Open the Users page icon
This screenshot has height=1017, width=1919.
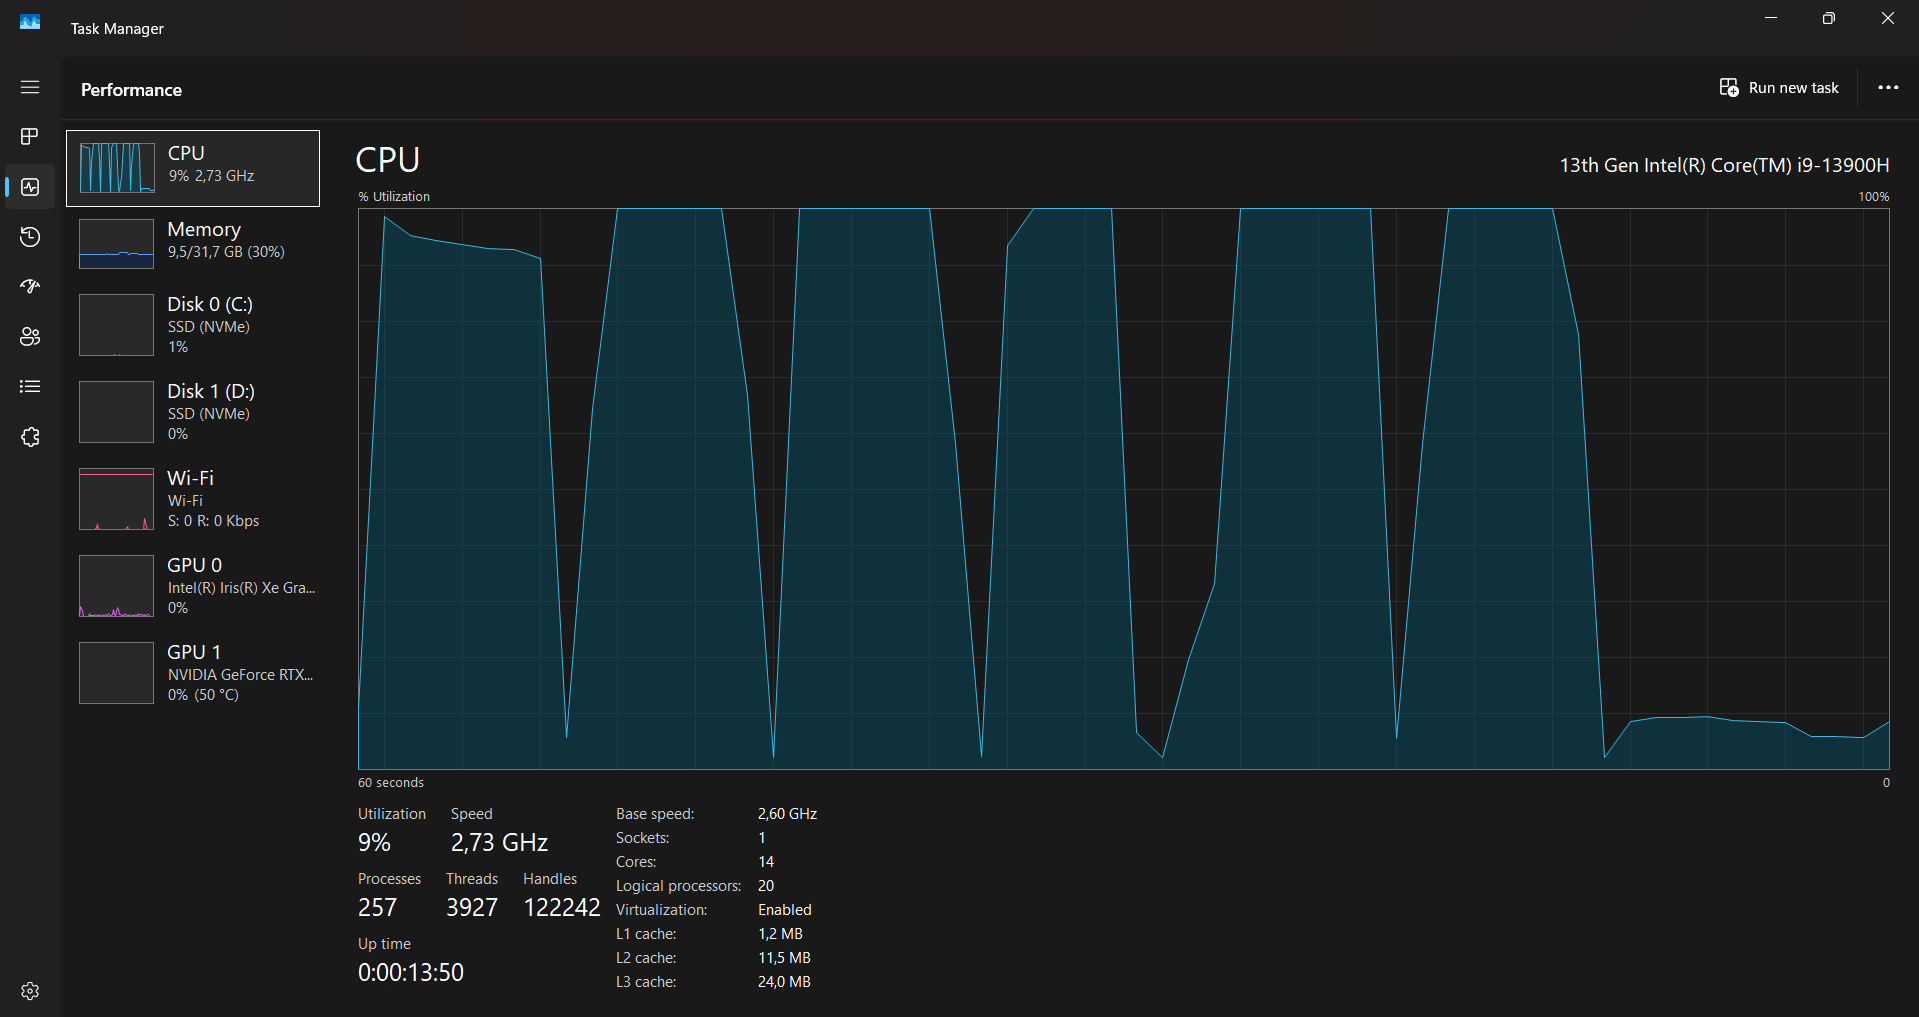30,337
